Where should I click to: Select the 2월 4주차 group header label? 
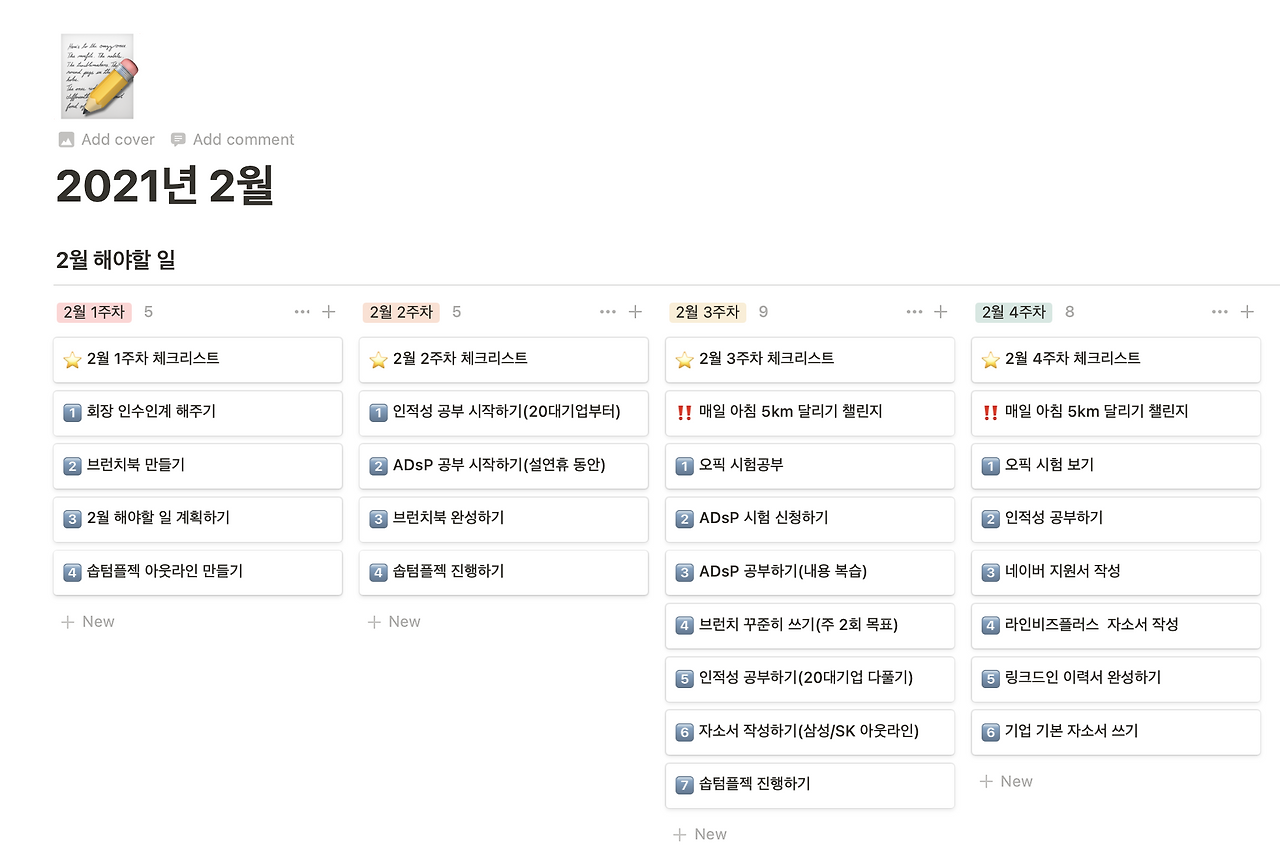[1013, 311]
